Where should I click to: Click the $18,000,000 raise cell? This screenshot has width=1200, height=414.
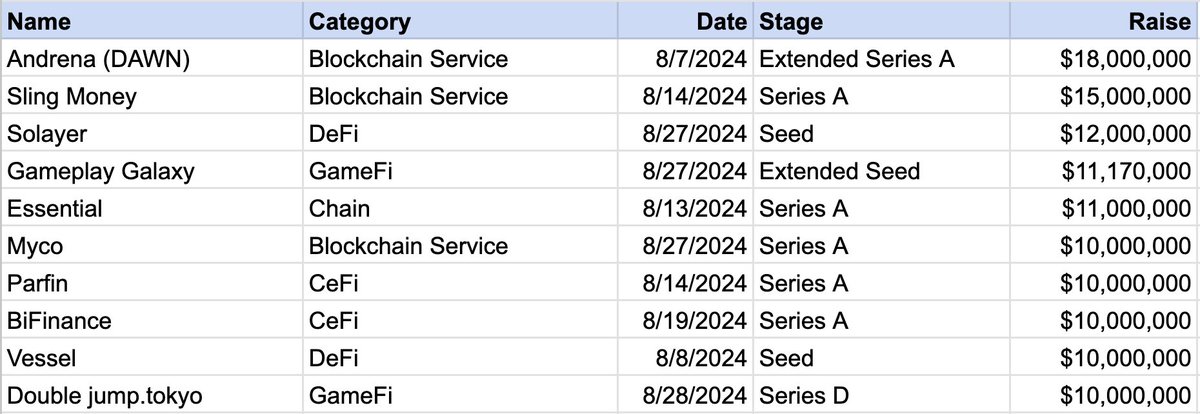[x=1104, y=59]
